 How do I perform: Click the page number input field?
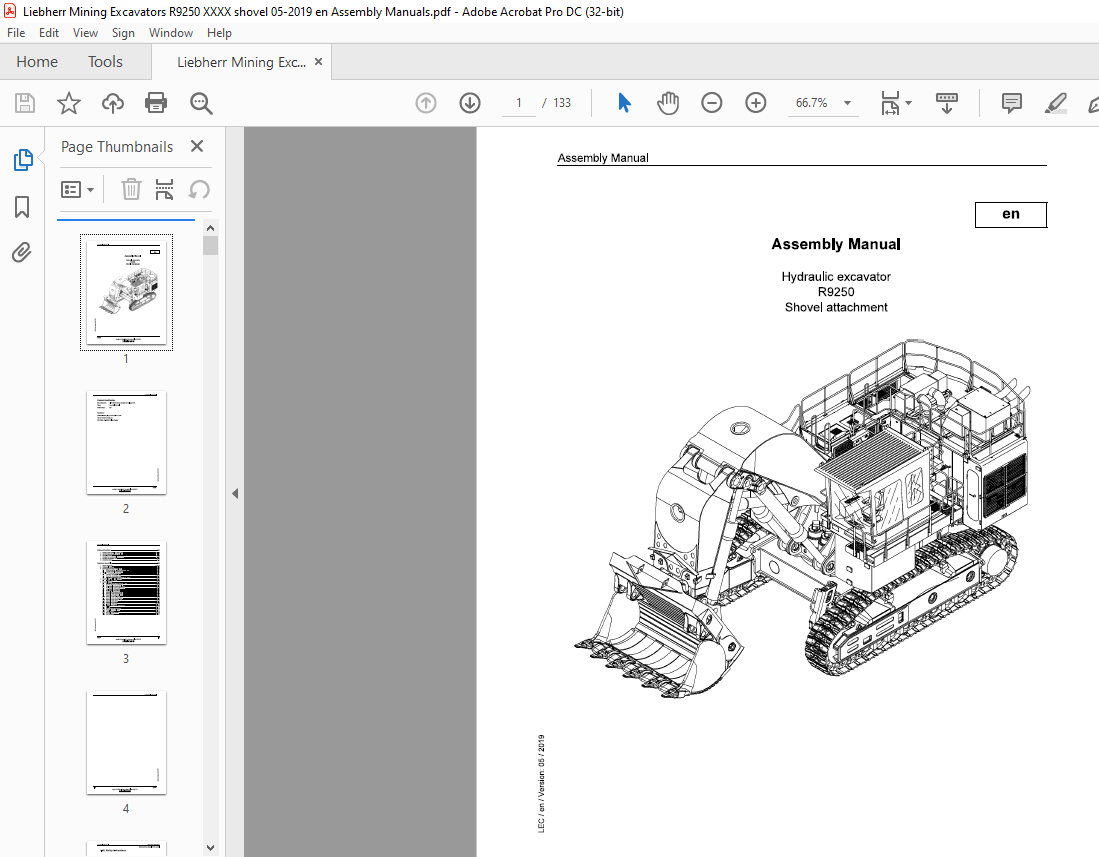(519, 103)
